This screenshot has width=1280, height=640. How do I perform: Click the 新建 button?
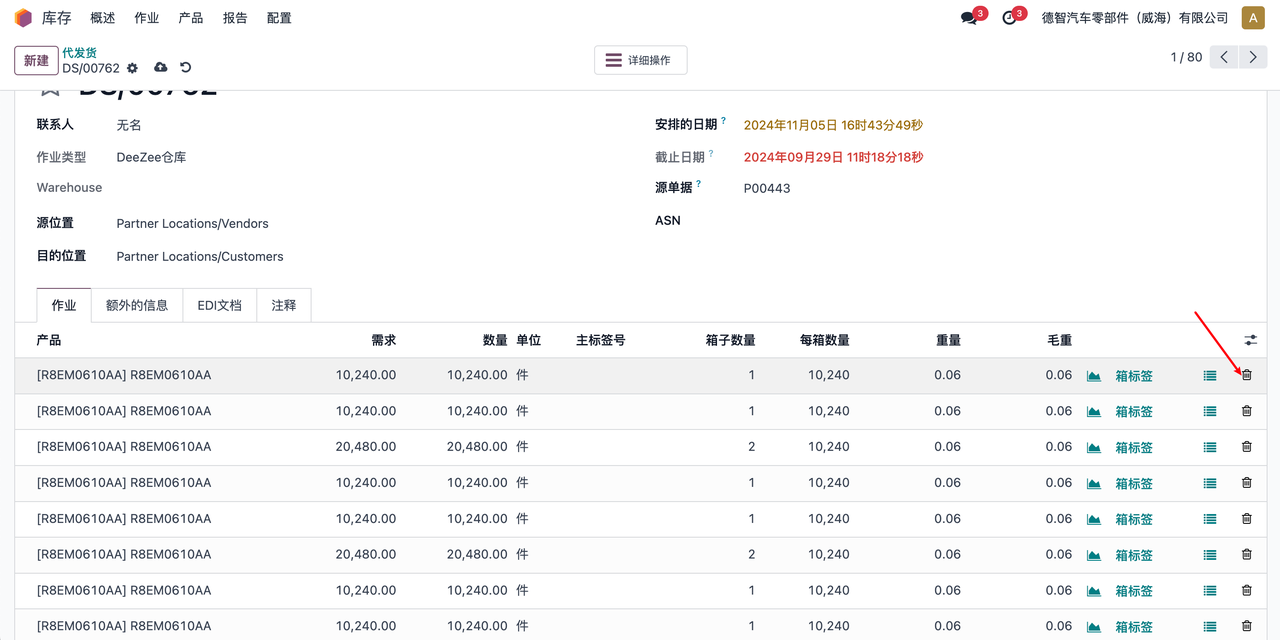[36, 60]
